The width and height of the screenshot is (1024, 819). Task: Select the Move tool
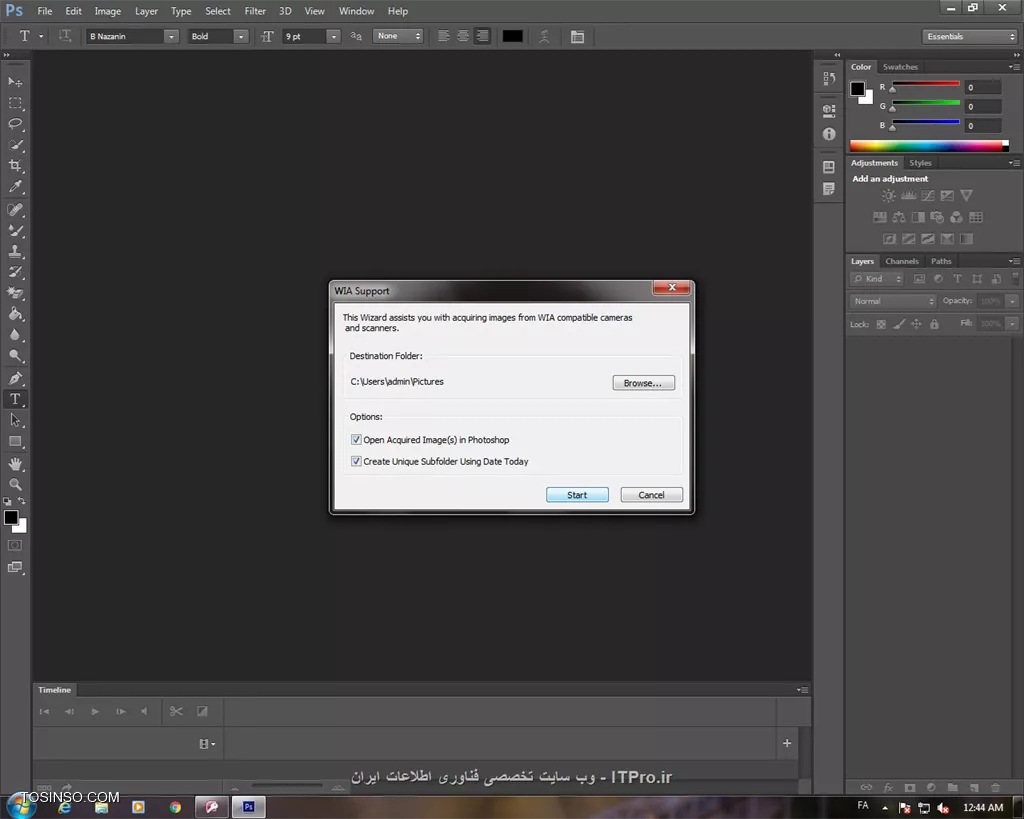click(x=15, y=82)
